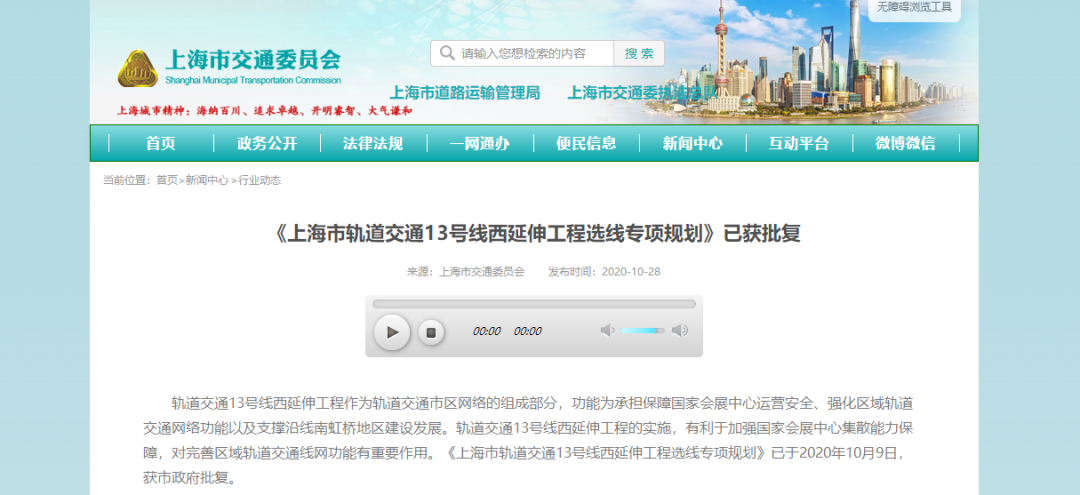
Task: Click 新闻中心 in the breadcrumb
Action: click(207, 180)
